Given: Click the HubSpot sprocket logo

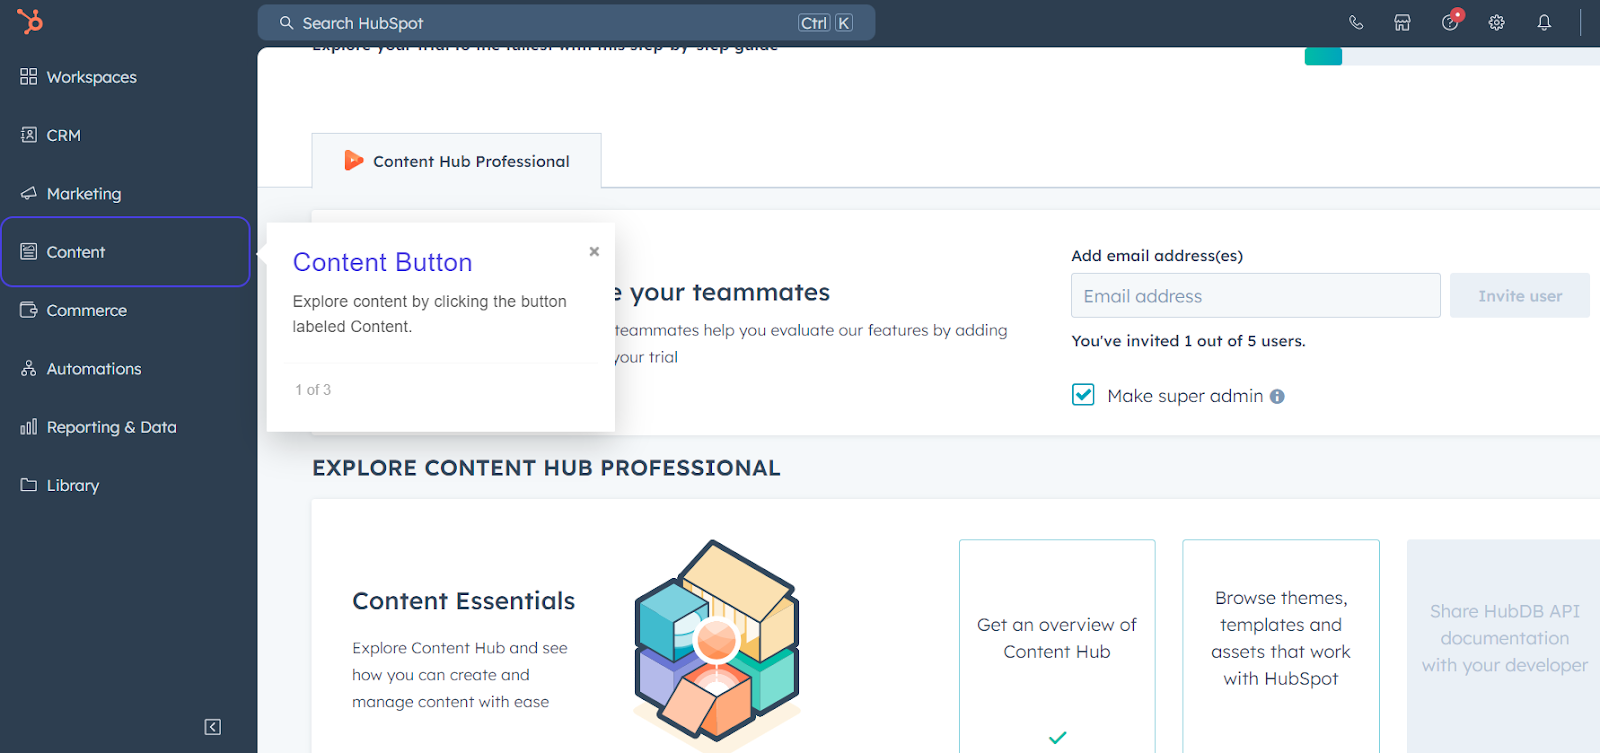Looking at the screenshot, I should (30, 21).
